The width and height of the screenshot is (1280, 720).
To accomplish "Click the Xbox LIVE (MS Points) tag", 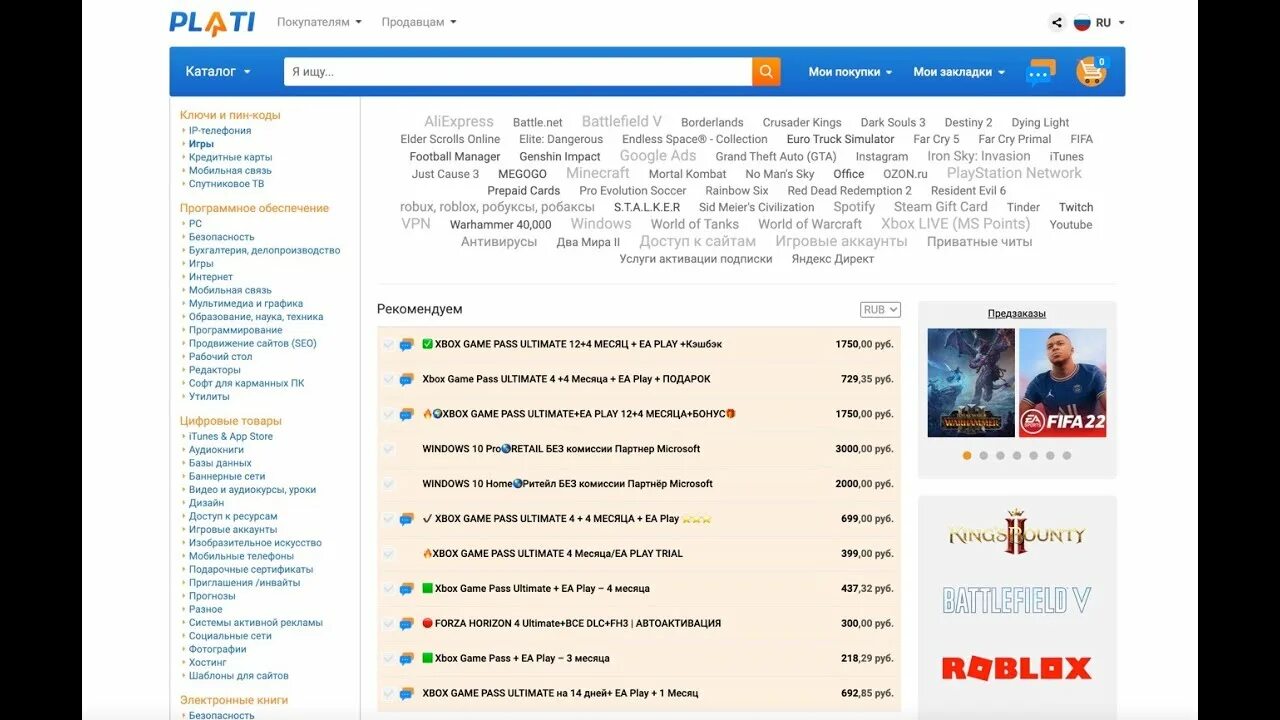I will coord(955,224).
